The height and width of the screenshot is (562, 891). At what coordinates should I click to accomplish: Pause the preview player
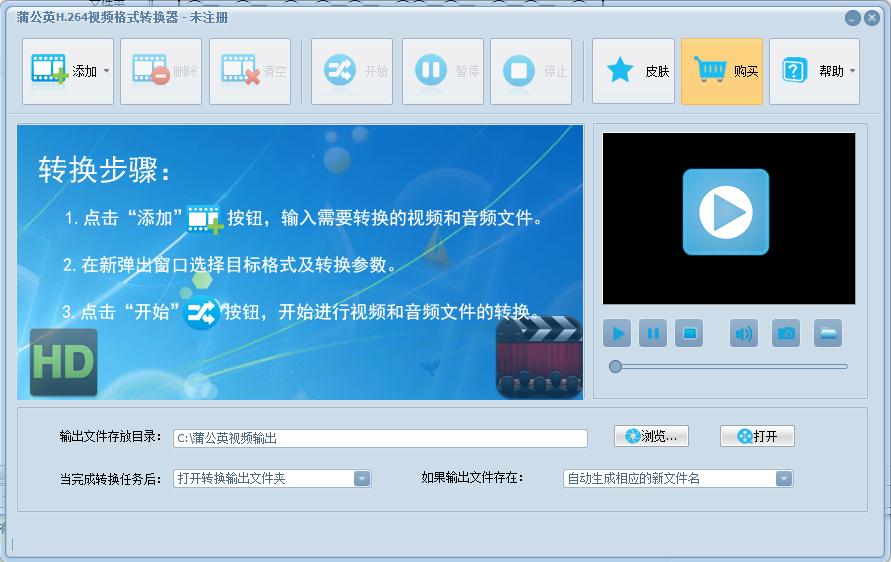pyautogui.click(x=653, y=333)
